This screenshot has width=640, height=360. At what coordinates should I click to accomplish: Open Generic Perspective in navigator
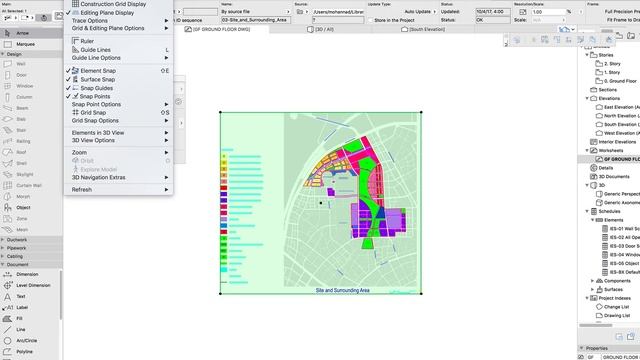pyautogui.click(x=618, y=194)
